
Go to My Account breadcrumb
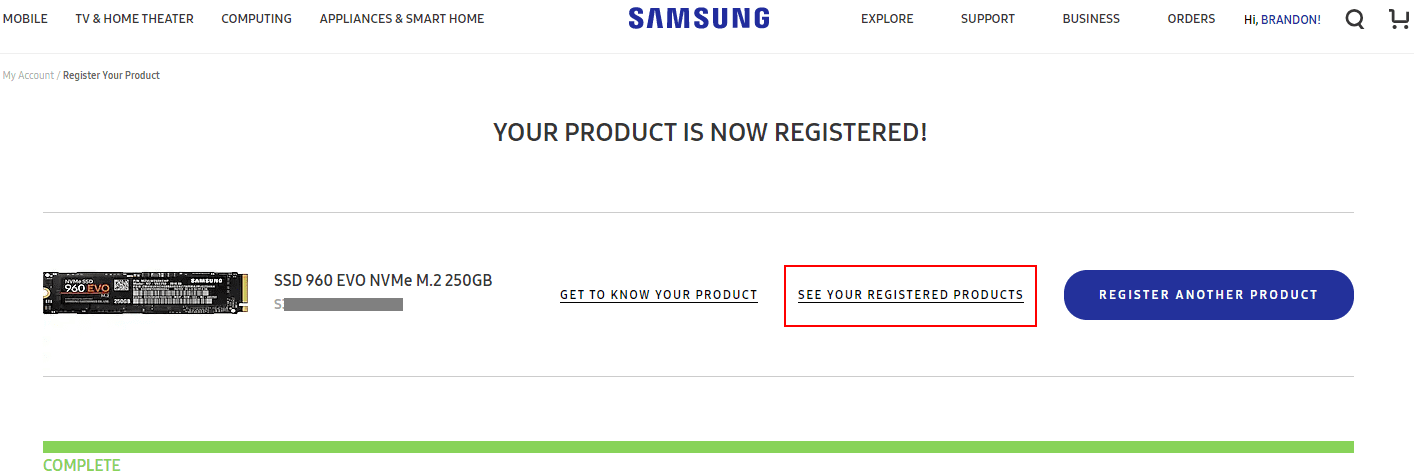click(28, 76)
